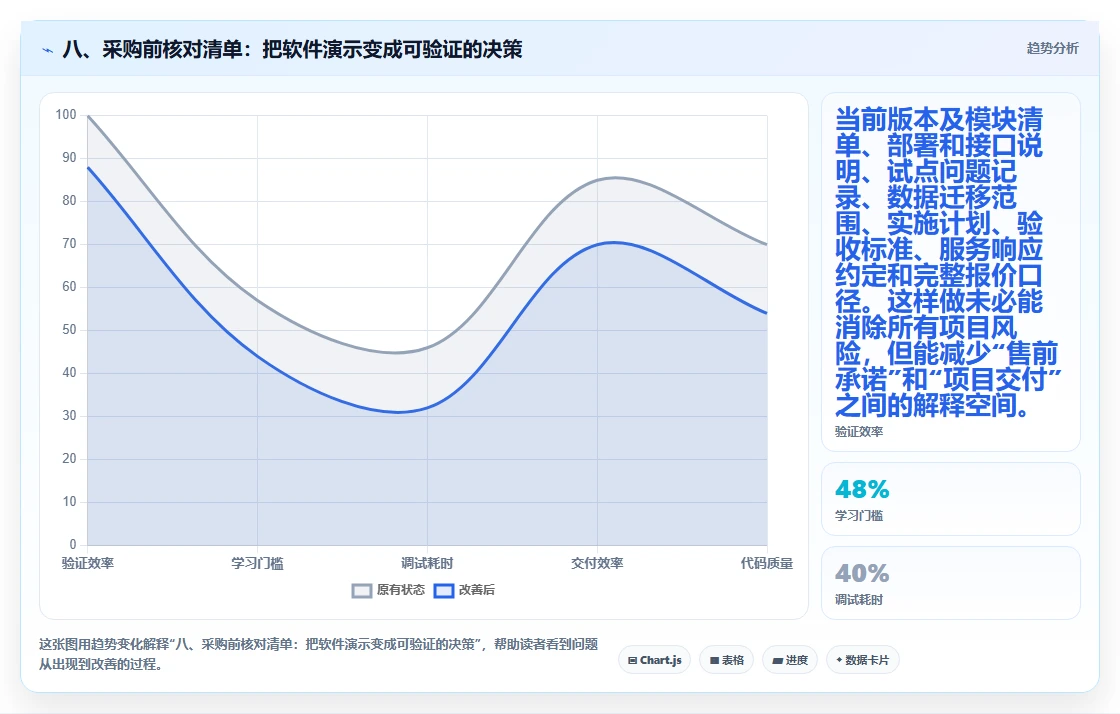
Task: Click the 调试耗时 label under 40%
Action: (x=859, y=600)
